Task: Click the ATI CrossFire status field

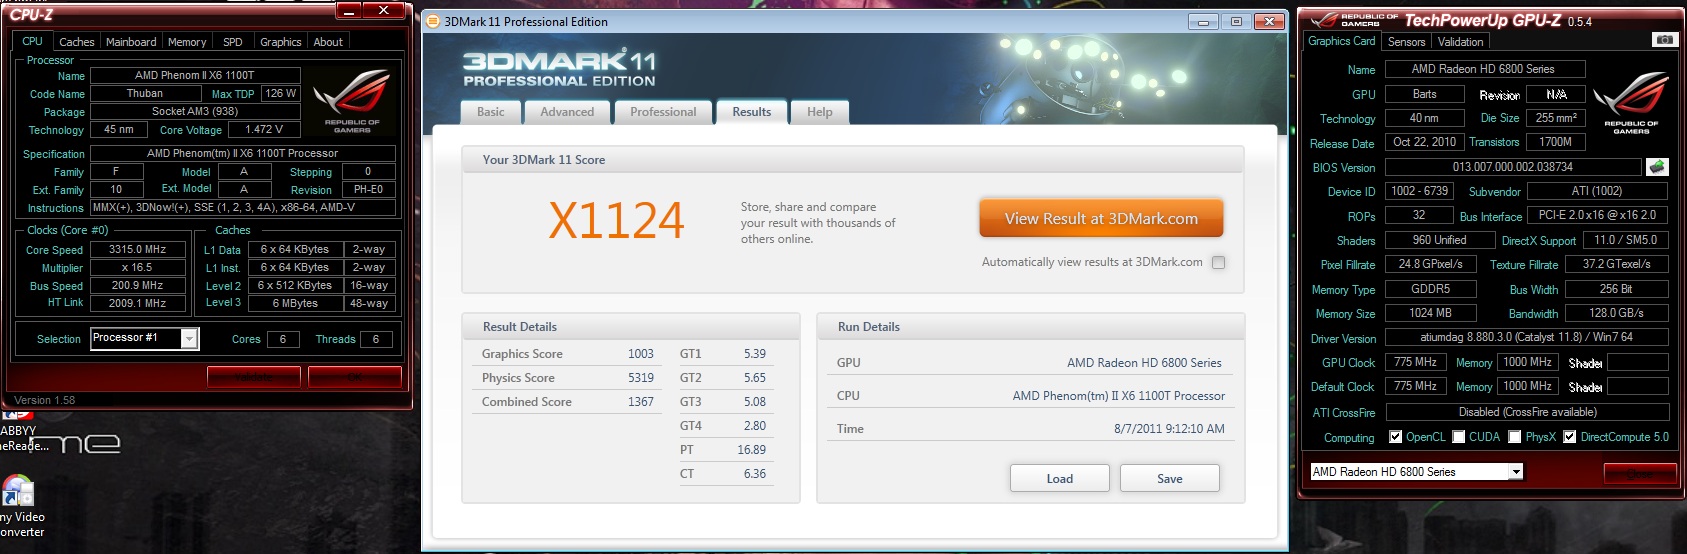Action: tap(1527, 412)
